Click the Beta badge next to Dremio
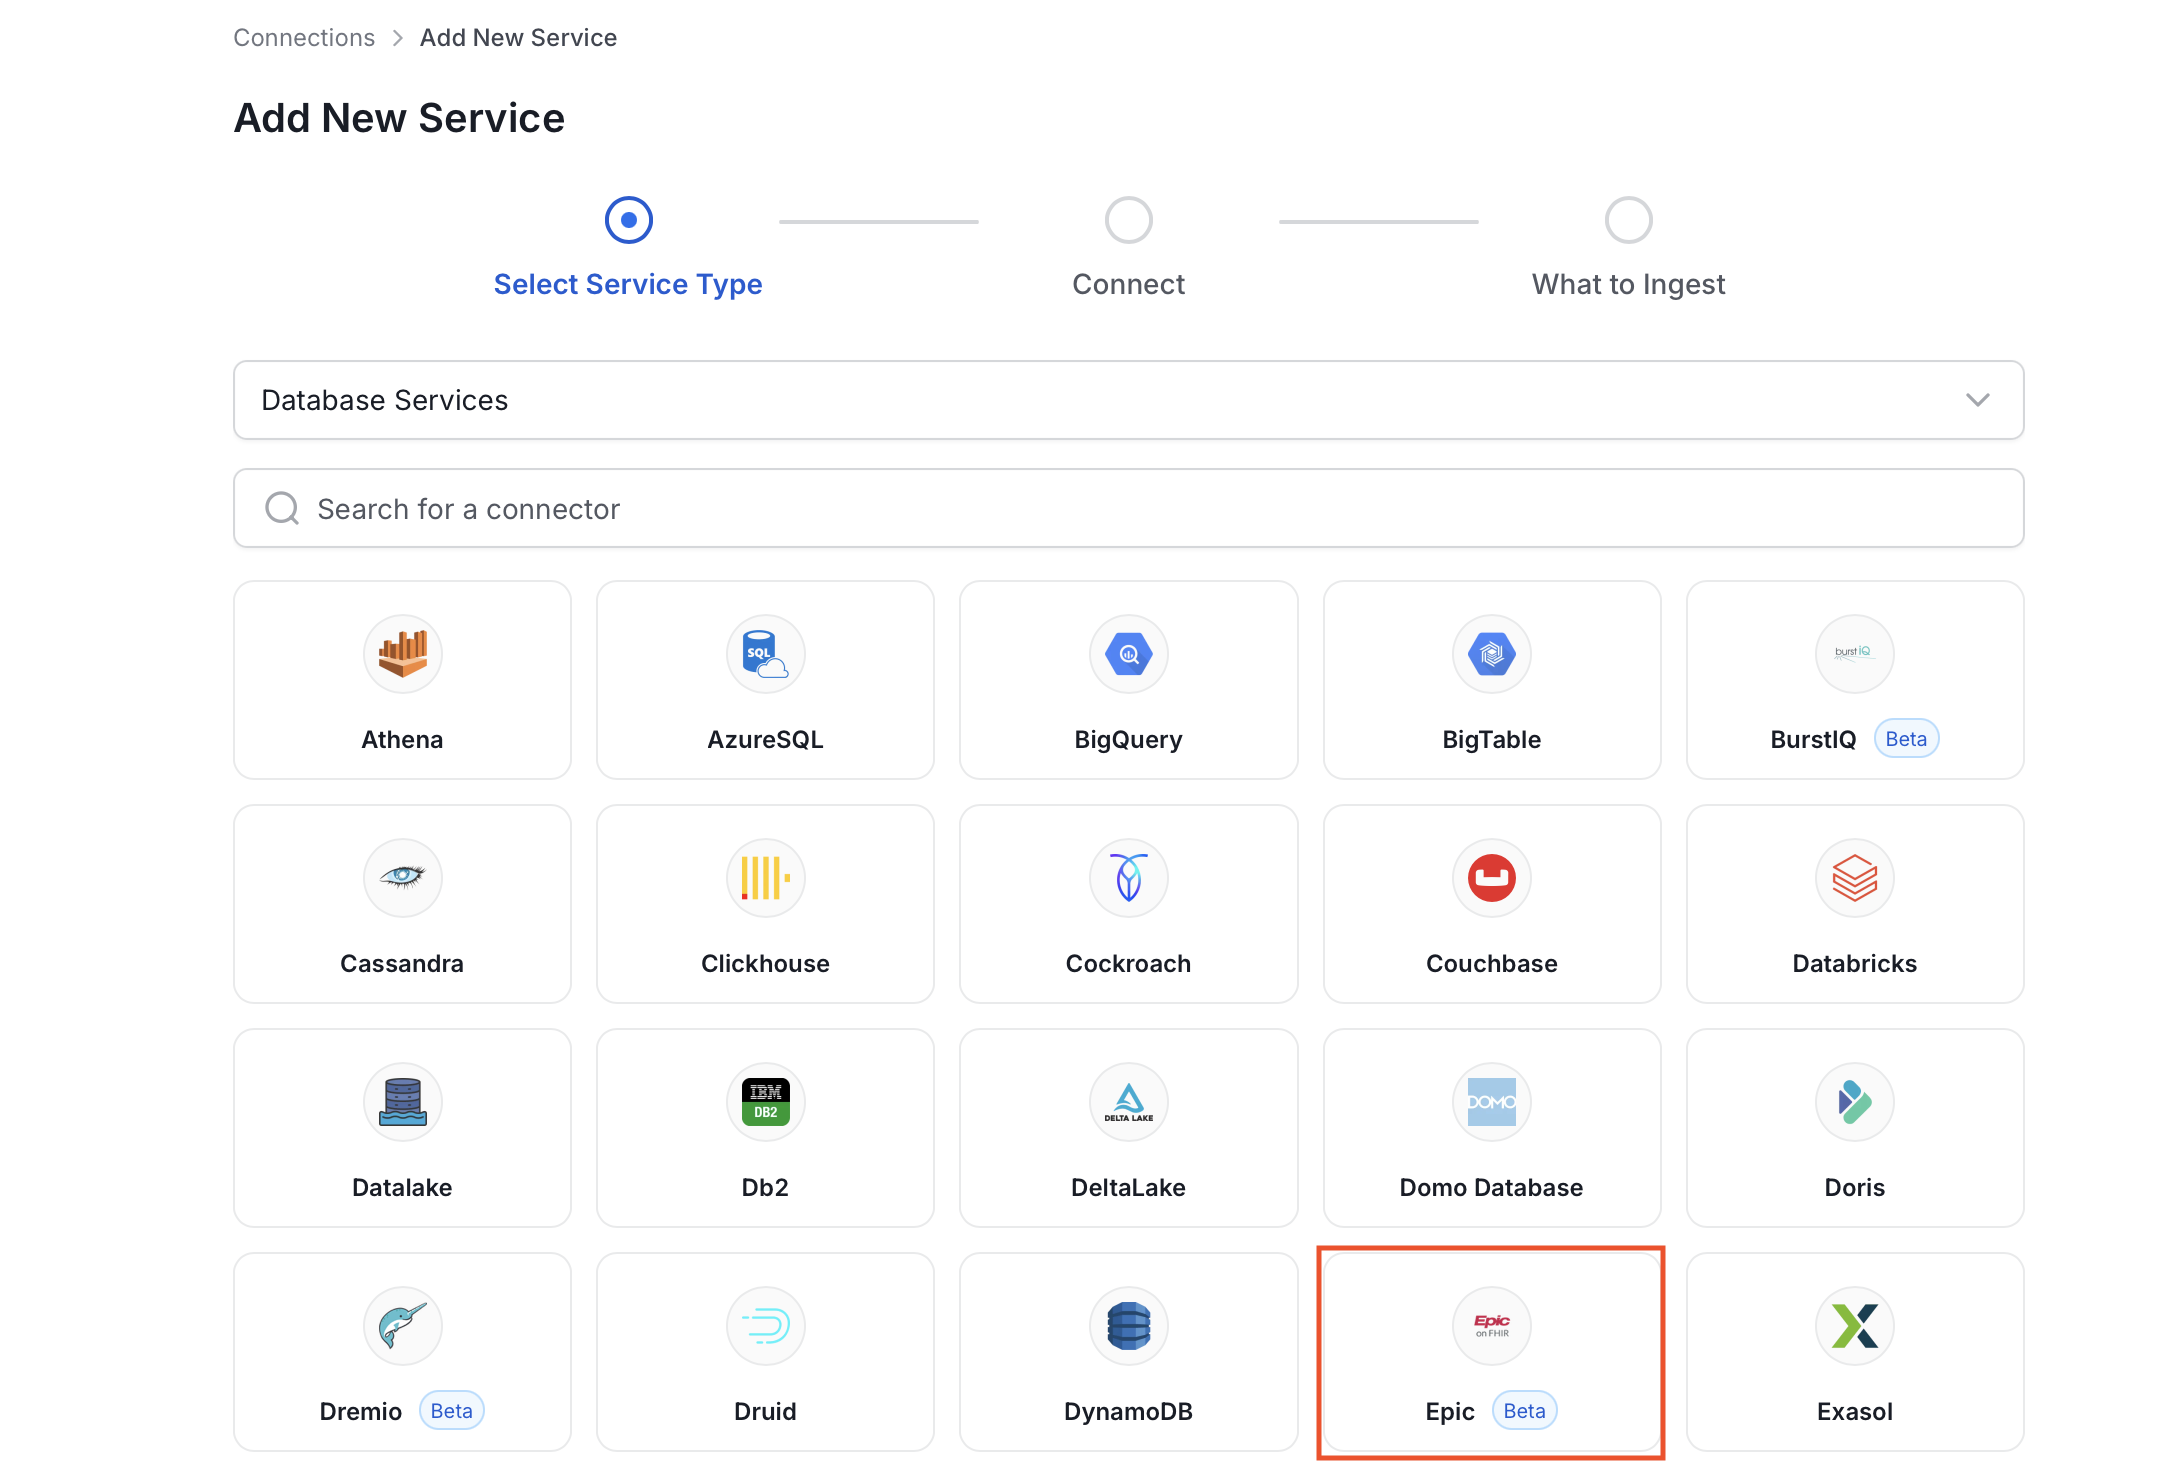 pyautogui.click(x=451, y=1411)
